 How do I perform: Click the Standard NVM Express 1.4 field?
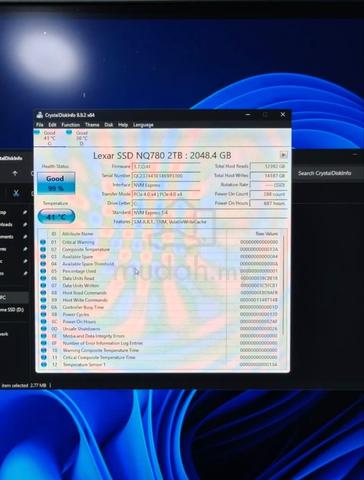click(210, 212)
